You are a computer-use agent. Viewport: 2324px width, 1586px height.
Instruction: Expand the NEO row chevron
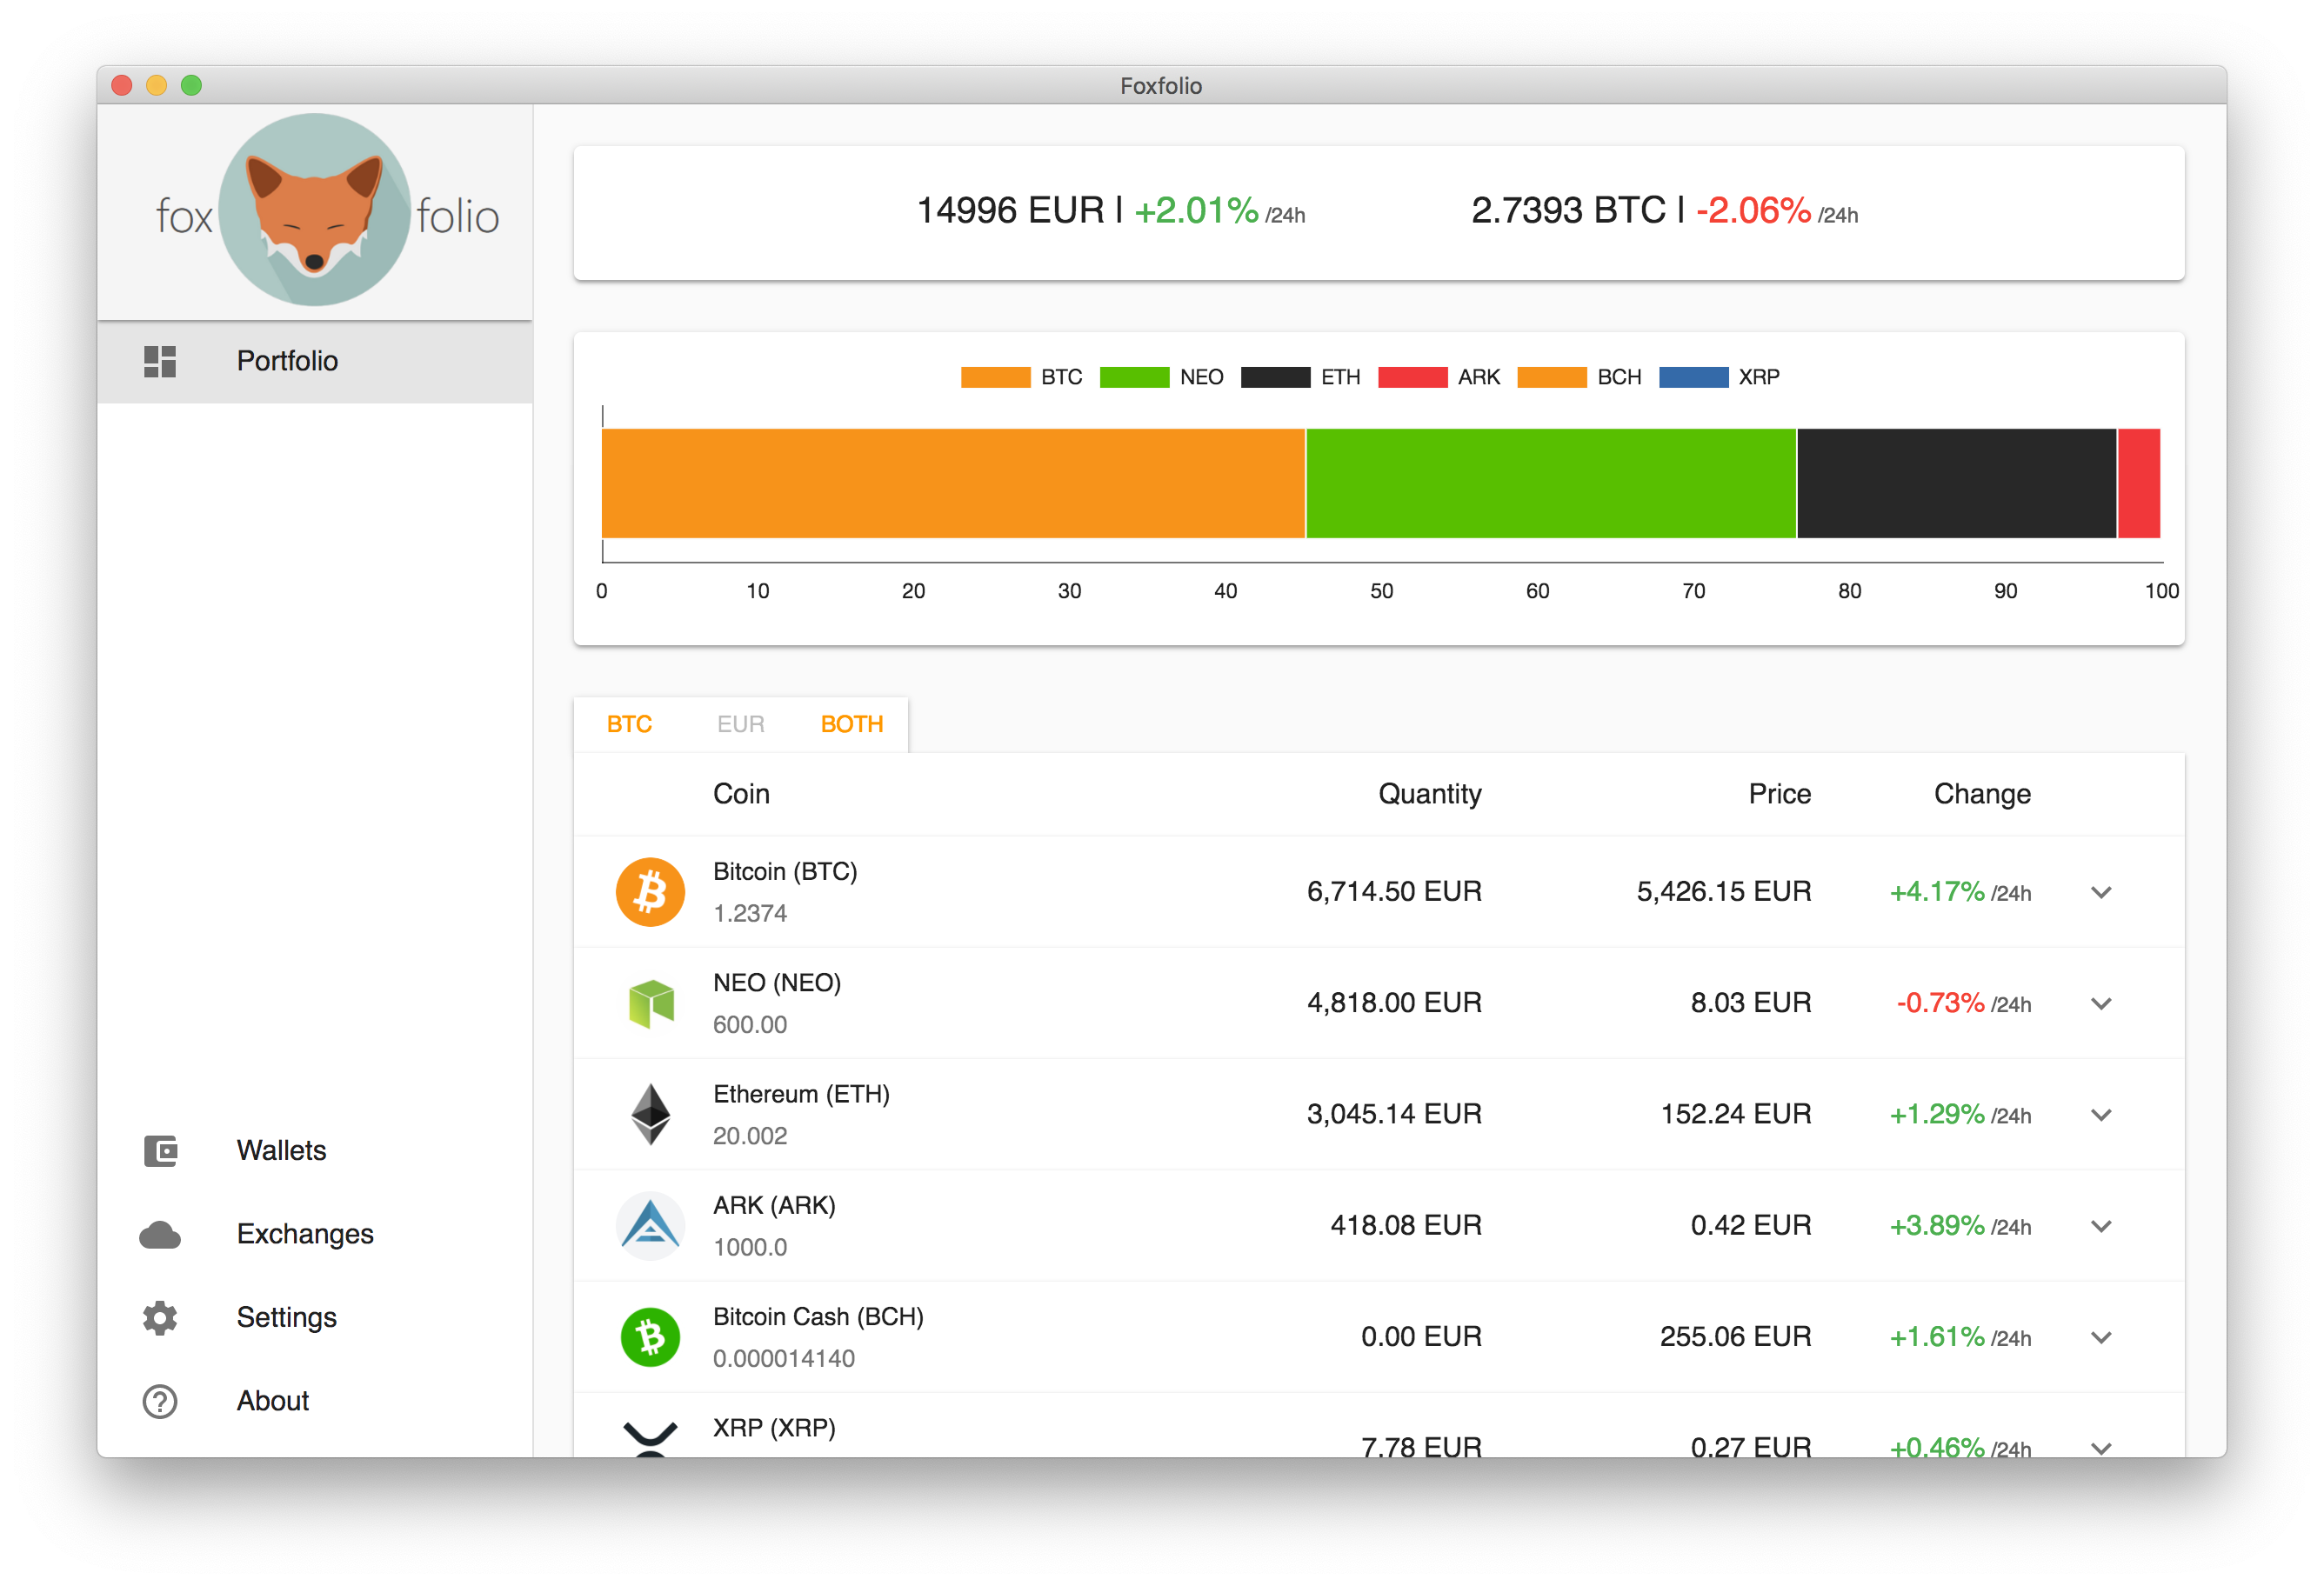click(2101, 1003)
